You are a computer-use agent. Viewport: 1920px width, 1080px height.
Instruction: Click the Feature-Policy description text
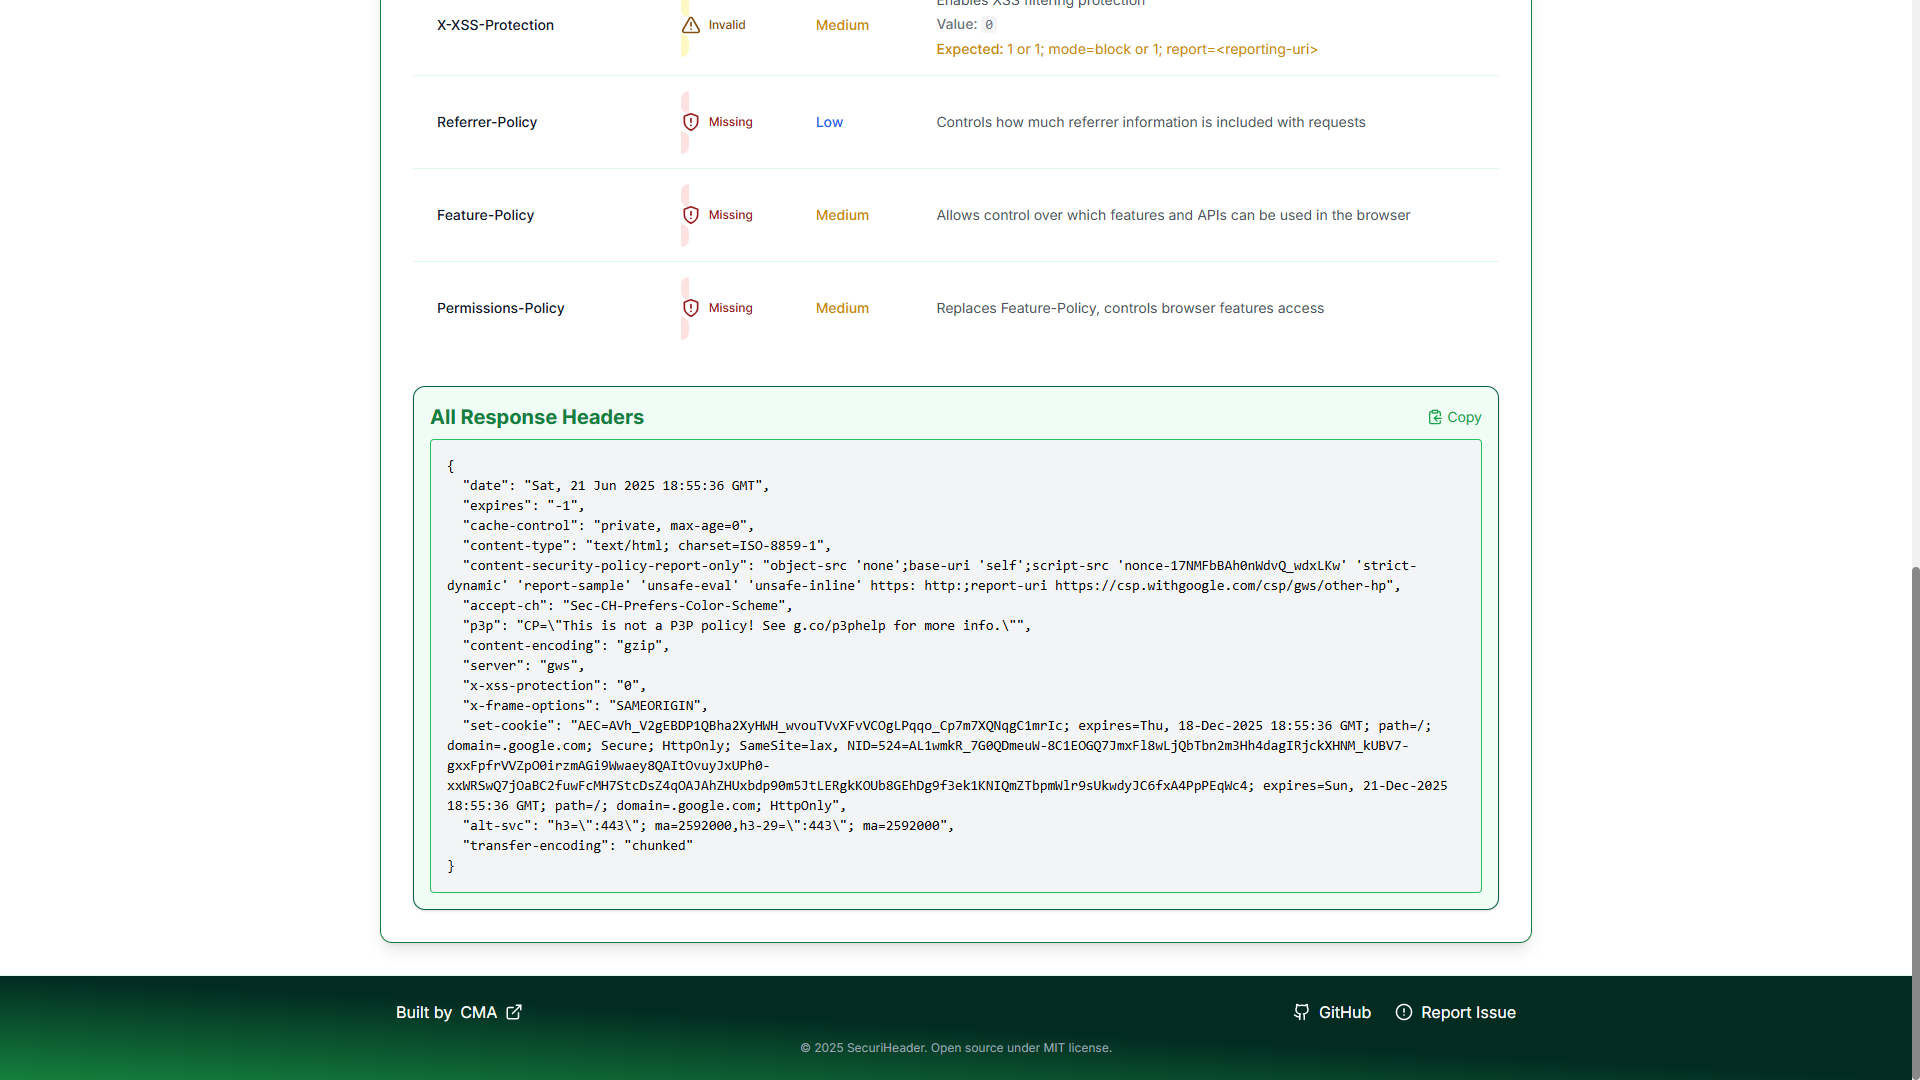1173,215
